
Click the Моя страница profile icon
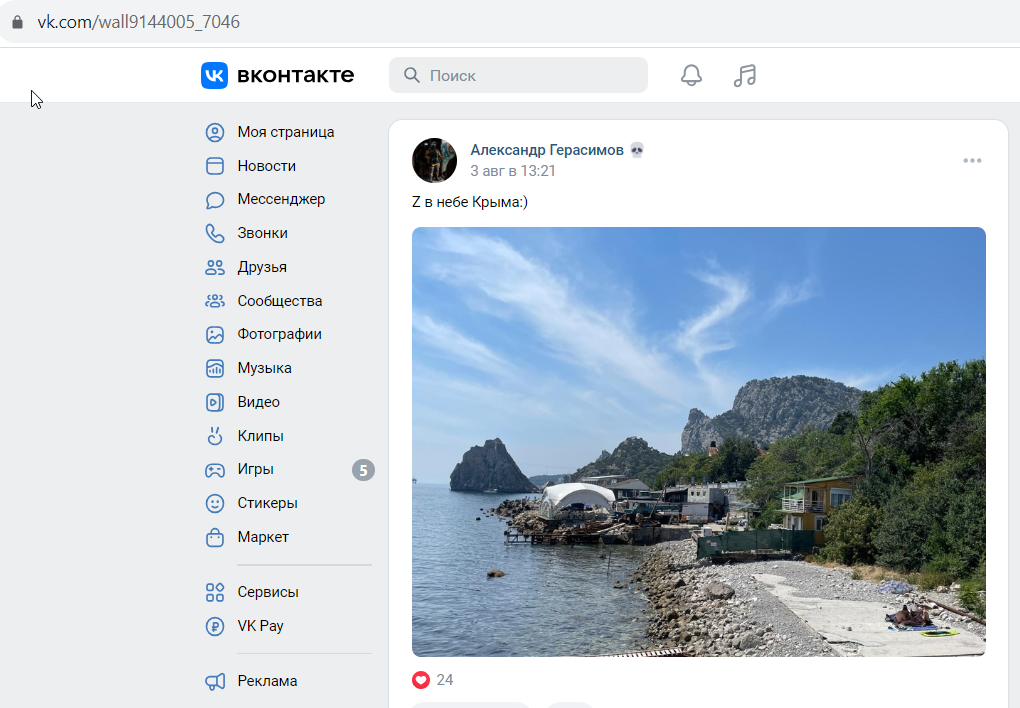215,132
